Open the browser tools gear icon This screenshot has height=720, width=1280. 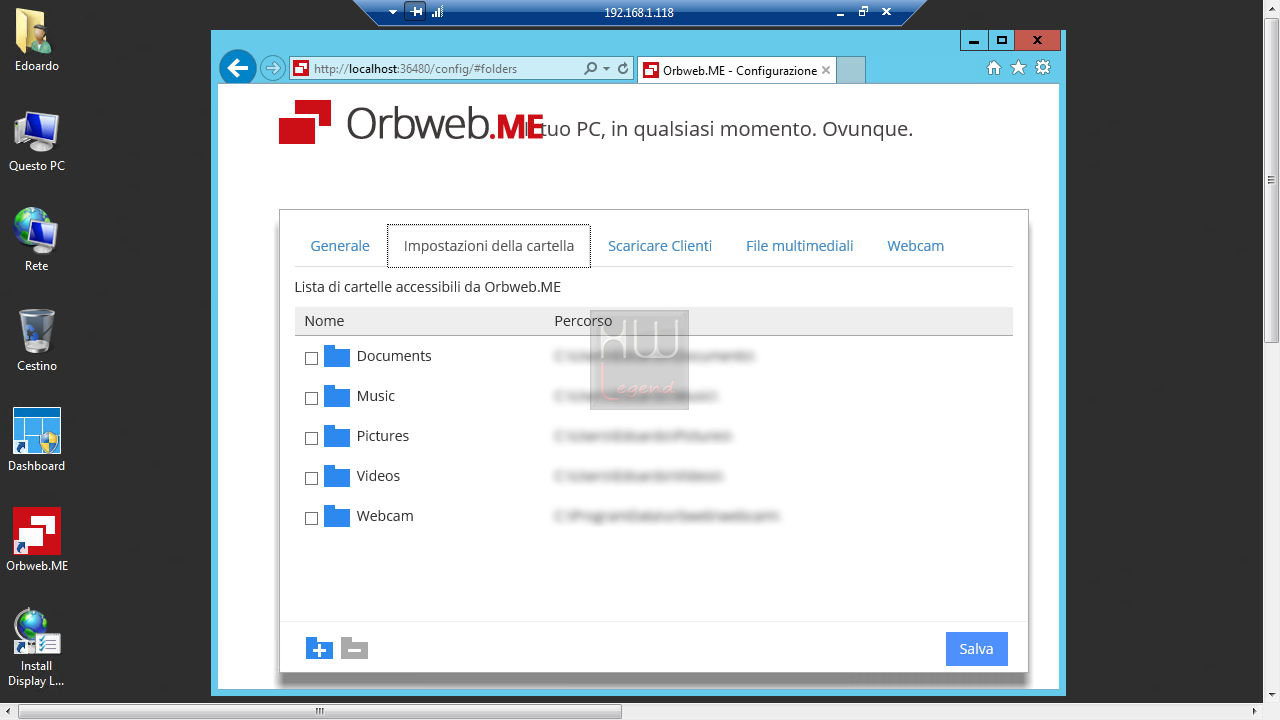pyautogui.click(x=1043, y=68)
